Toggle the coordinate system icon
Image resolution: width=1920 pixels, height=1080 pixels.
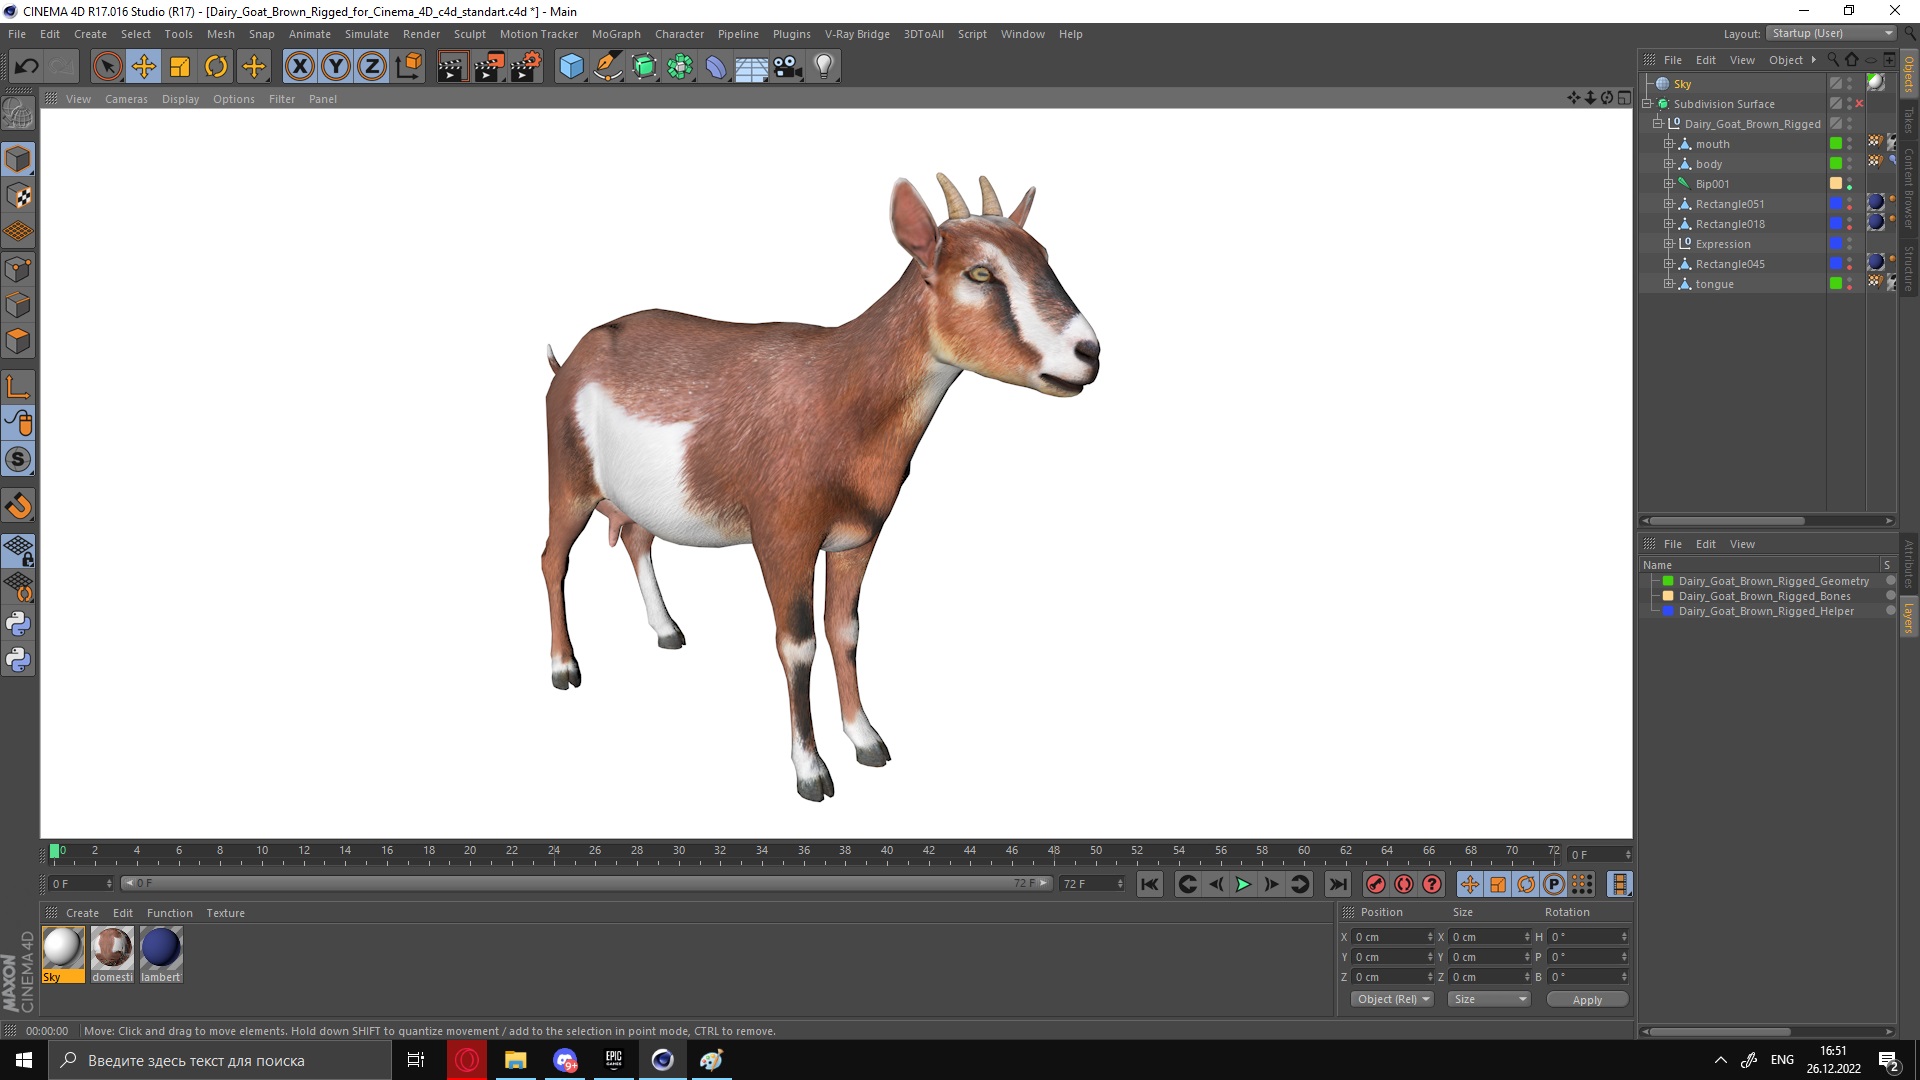tap(408, 67)
